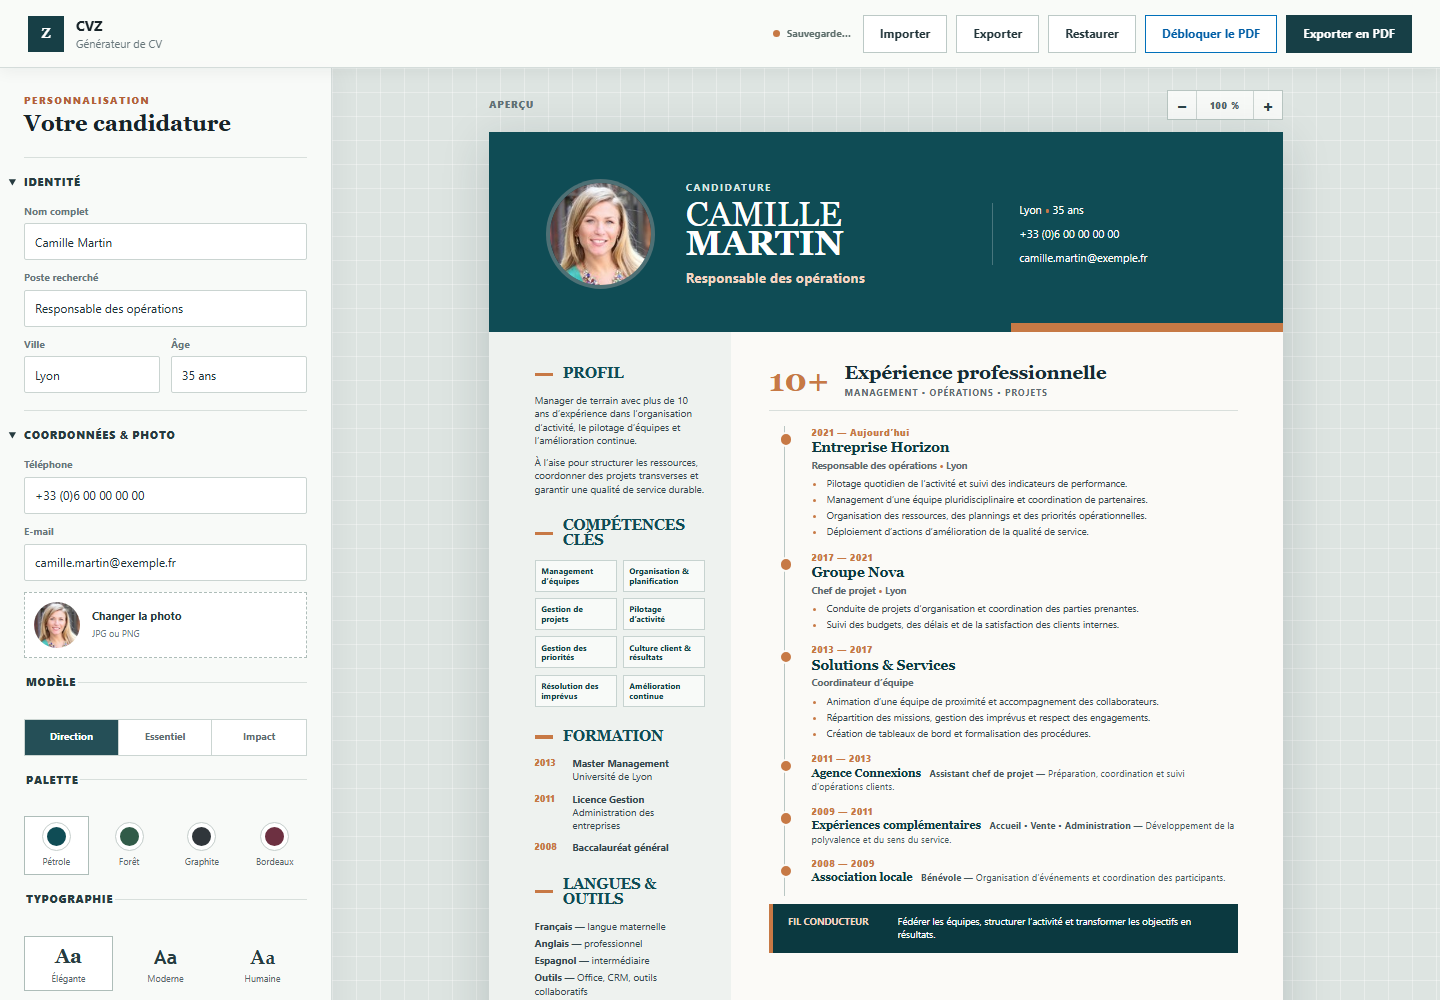Edit the Nom complet field

tap(165, 242)
